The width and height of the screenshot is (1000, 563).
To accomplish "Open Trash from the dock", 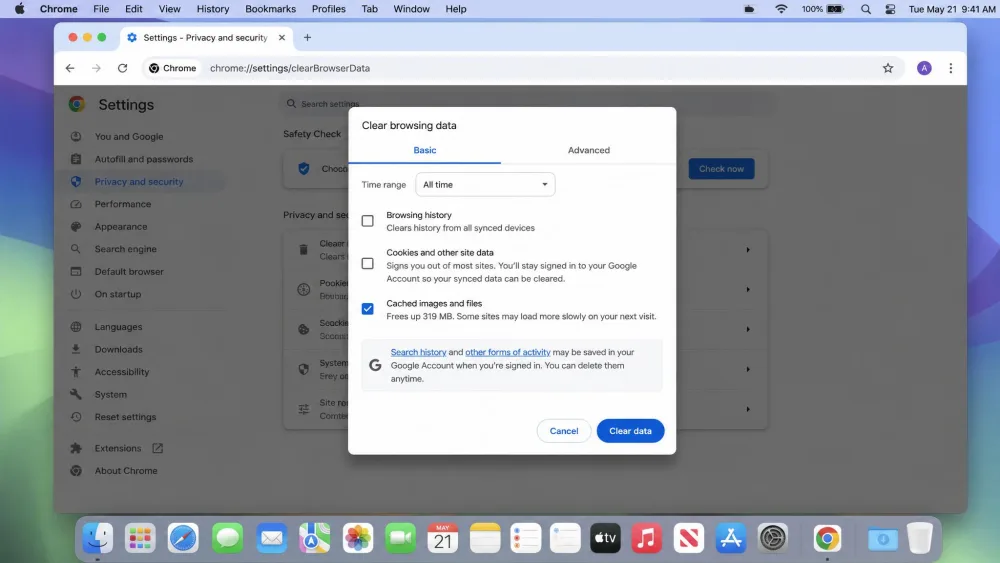I will click(x=920, y=538).
